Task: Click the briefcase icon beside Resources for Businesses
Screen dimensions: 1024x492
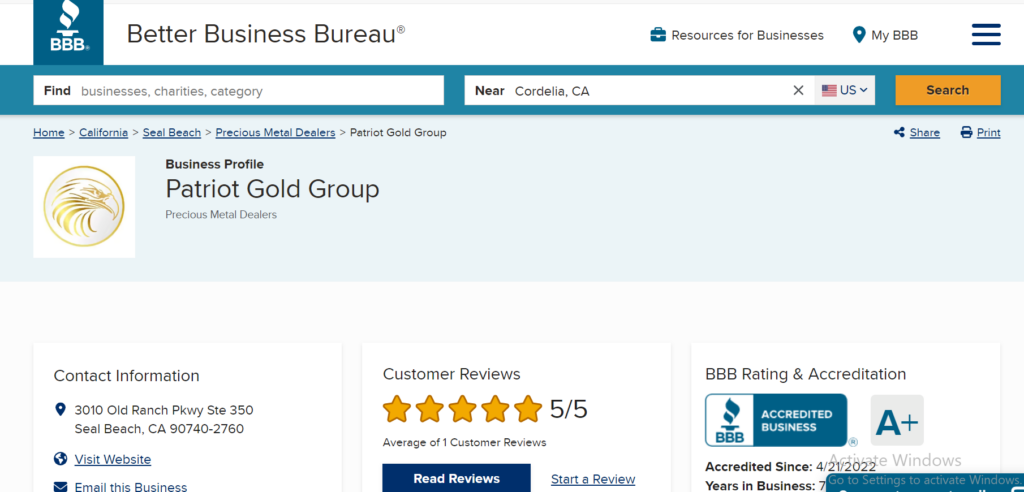Action: pyautogui.click(x=658, y=35)
